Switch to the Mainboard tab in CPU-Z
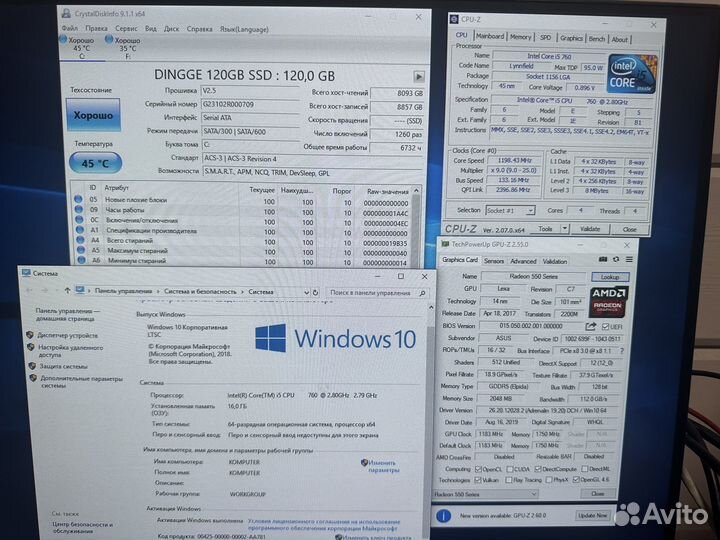Viewport: 720px width, 540px height. pyautogui.click(x=489, y=36)
